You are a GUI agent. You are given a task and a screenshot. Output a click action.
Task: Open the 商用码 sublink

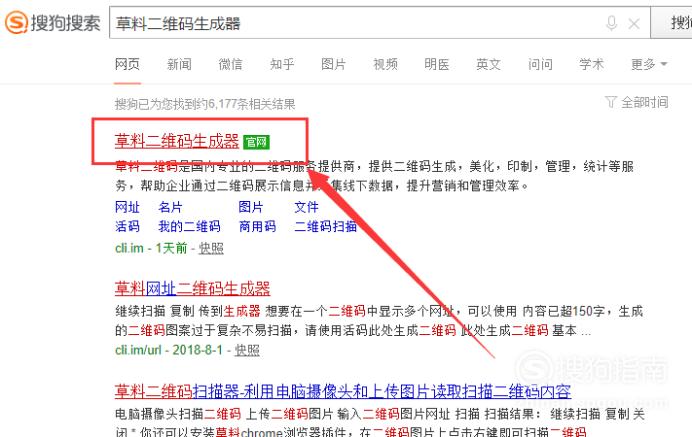257,226
